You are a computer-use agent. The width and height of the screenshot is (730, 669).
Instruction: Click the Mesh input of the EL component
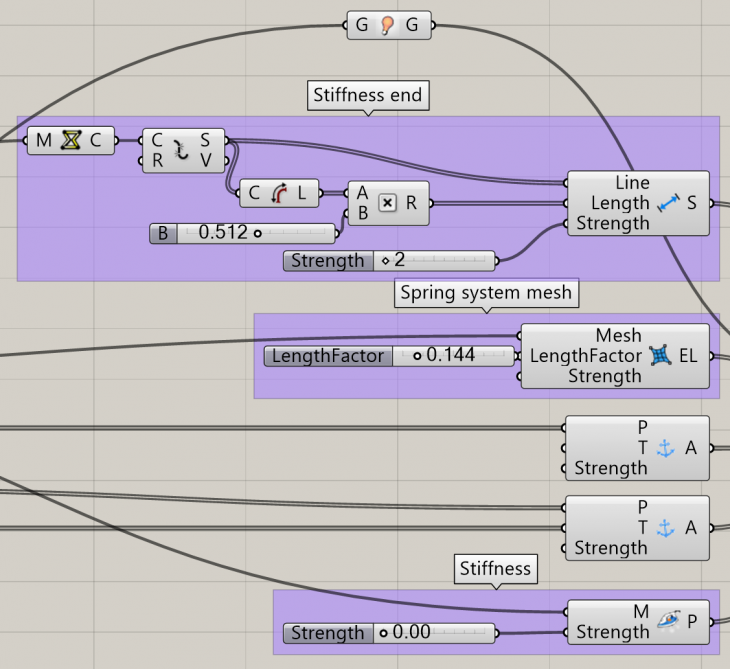[x=618, y=336]
